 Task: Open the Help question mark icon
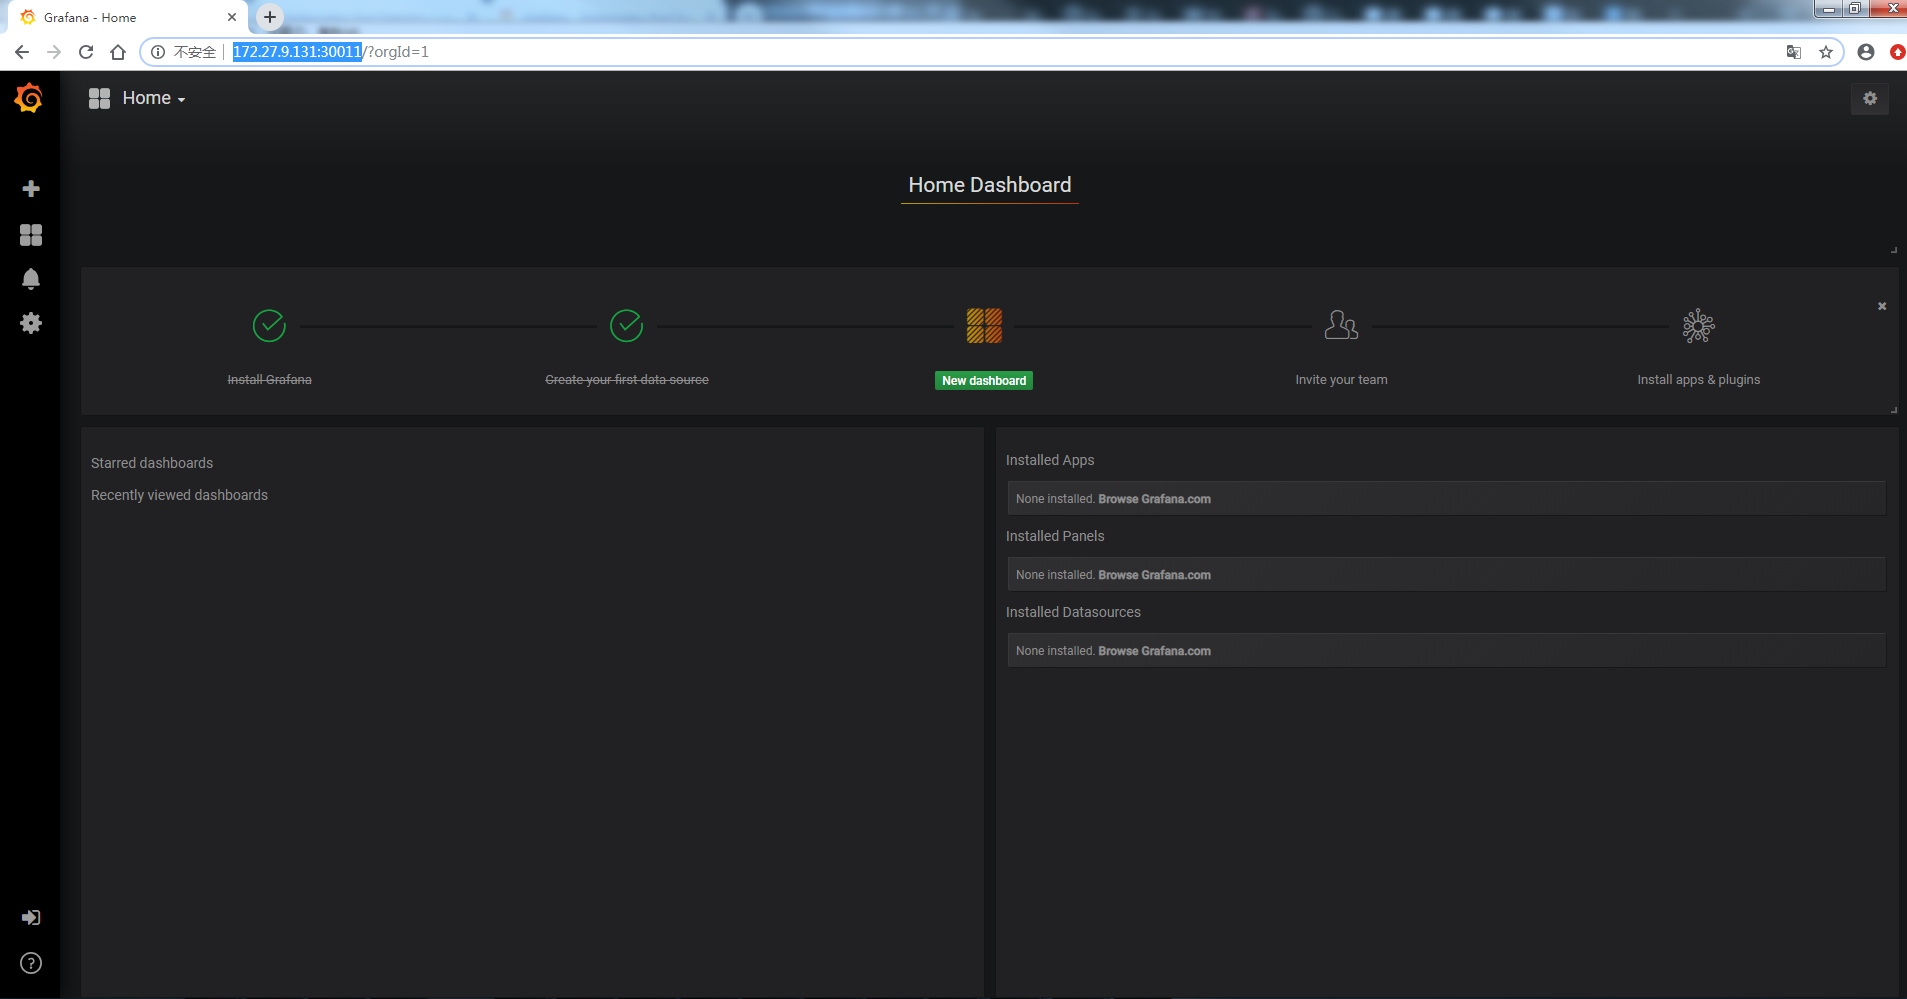point(31,963)
